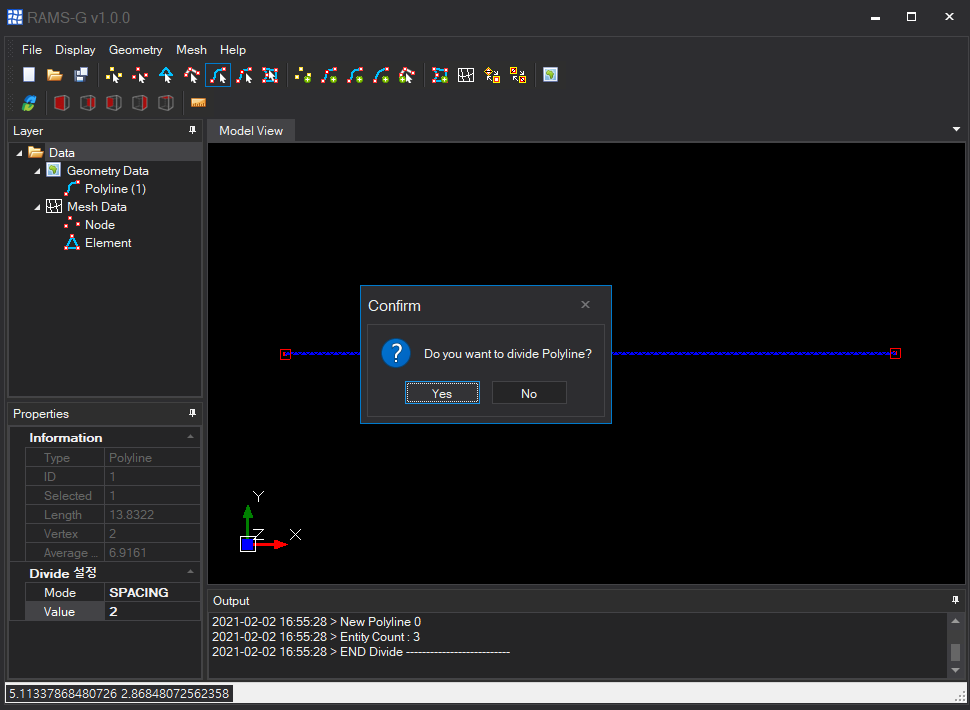Collapse the Geometry Data tree node
The height and width of the screenshot is (710, 970).
click(x=37, y=171)
